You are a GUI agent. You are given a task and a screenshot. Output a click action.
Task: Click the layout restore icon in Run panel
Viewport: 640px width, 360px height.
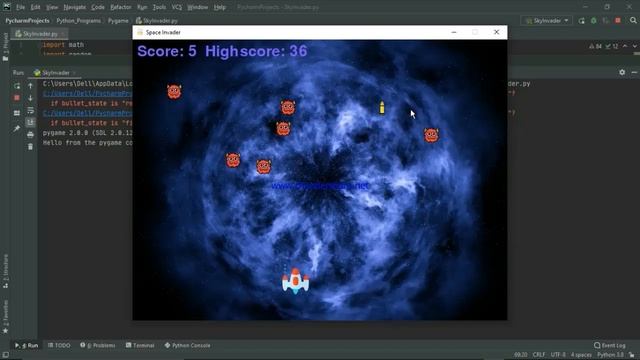coord(17,113)
